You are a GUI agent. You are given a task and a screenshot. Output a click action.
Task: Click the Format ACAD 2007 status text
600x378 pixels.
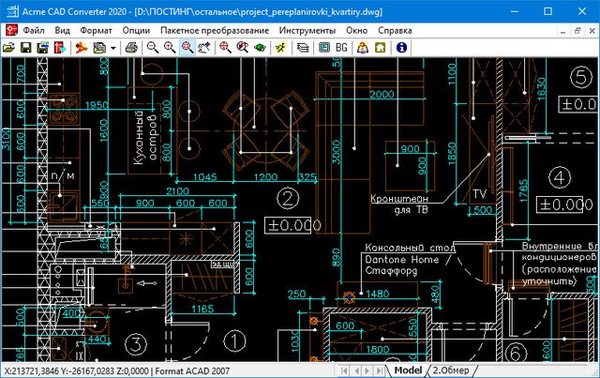(x=192, y=371)
